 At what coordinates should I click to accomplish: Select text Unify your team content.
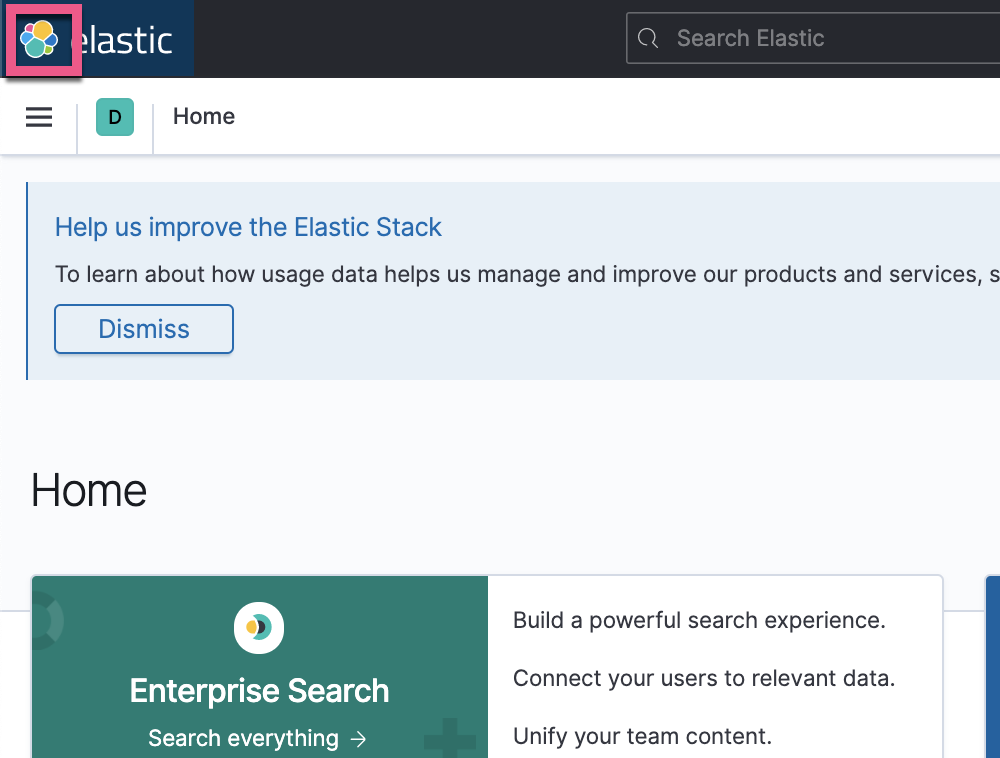point(642,736)
